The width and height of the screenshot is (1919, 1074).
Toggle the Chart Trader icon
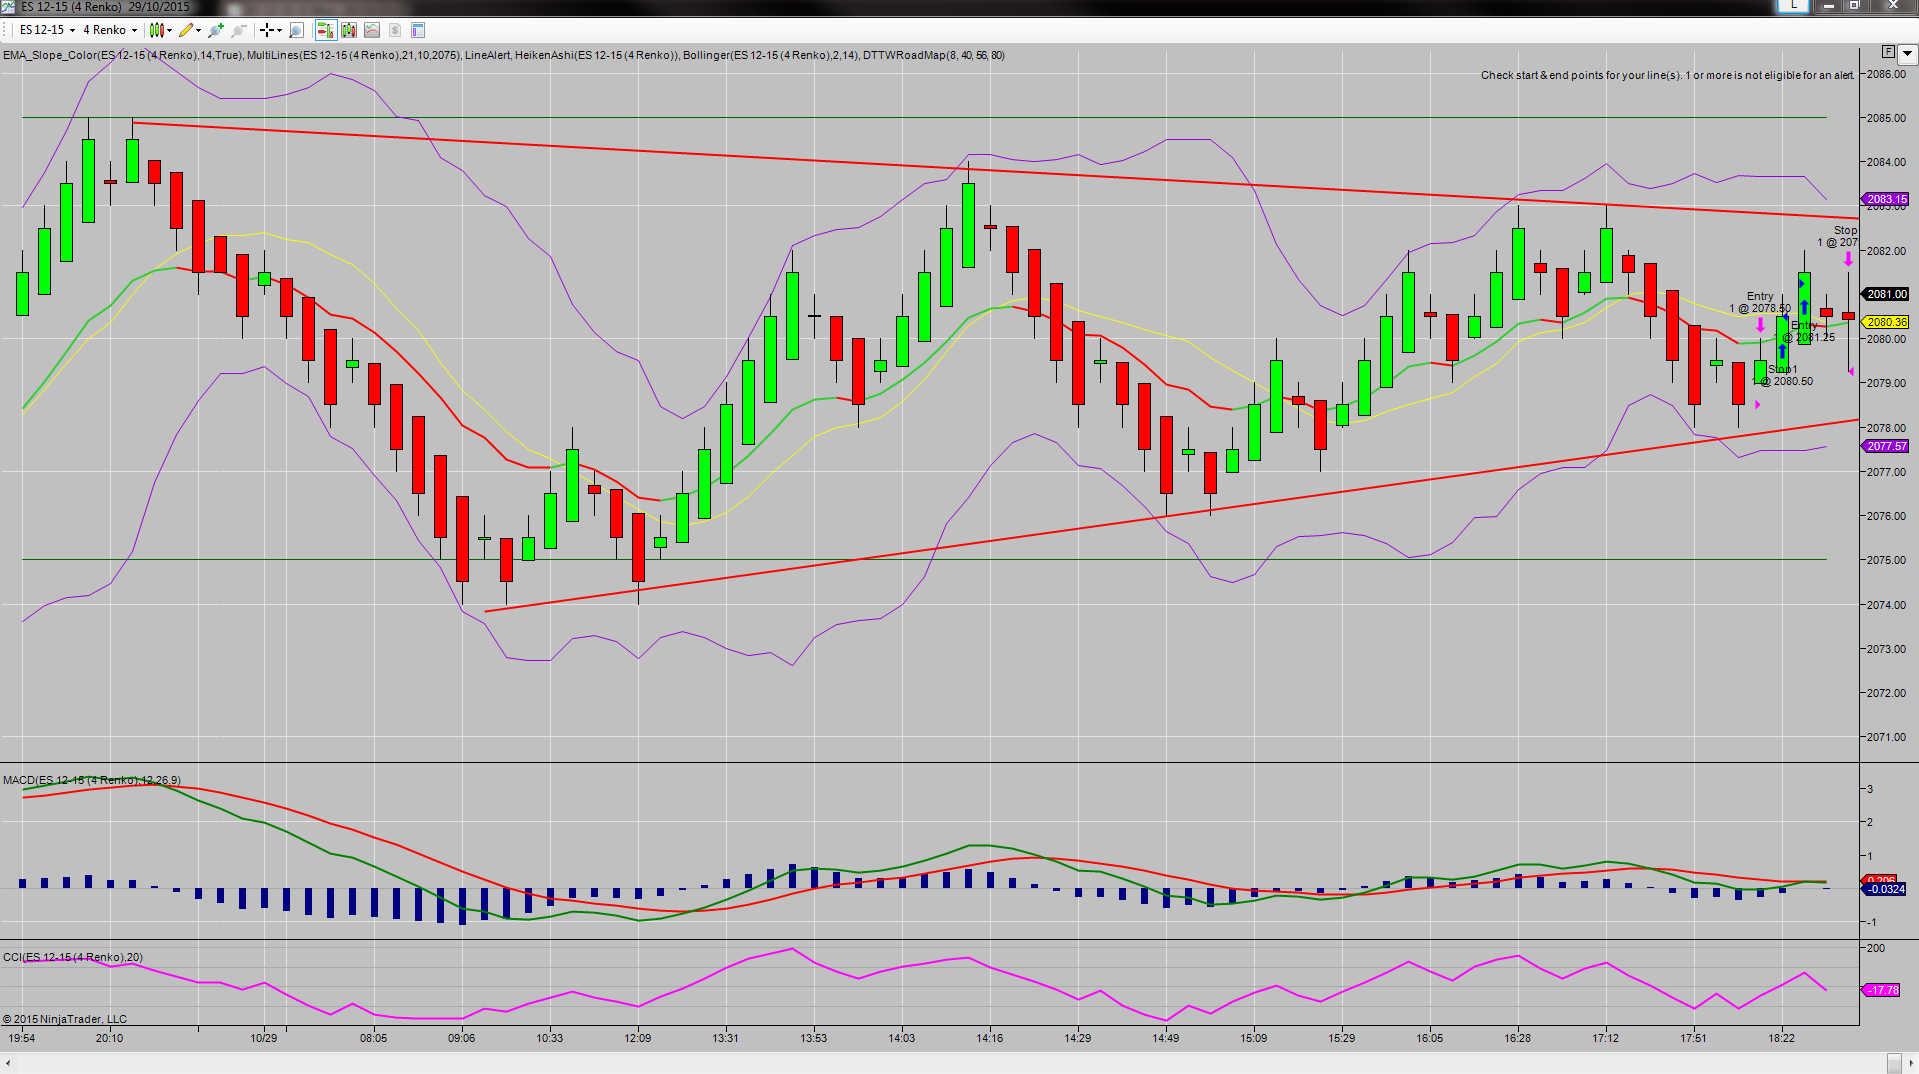pyautogui.click(x=325, y=30)
